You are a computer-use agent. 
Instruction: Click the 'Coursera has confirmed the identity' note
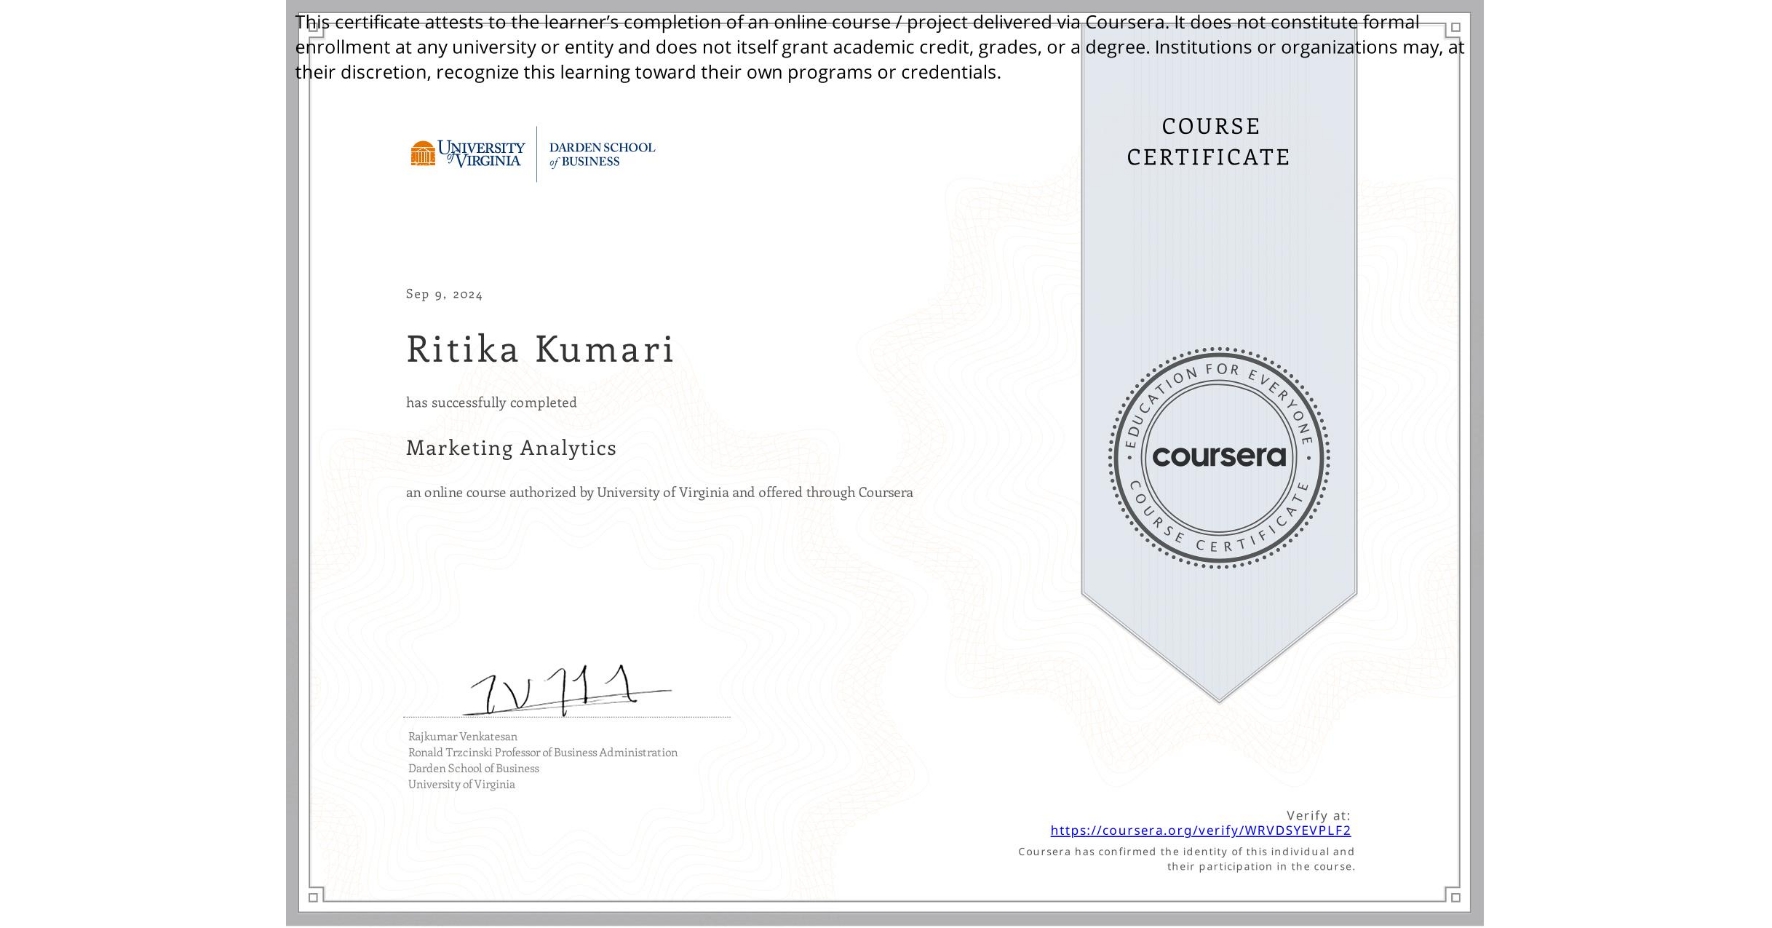(x=1187, y=859)
